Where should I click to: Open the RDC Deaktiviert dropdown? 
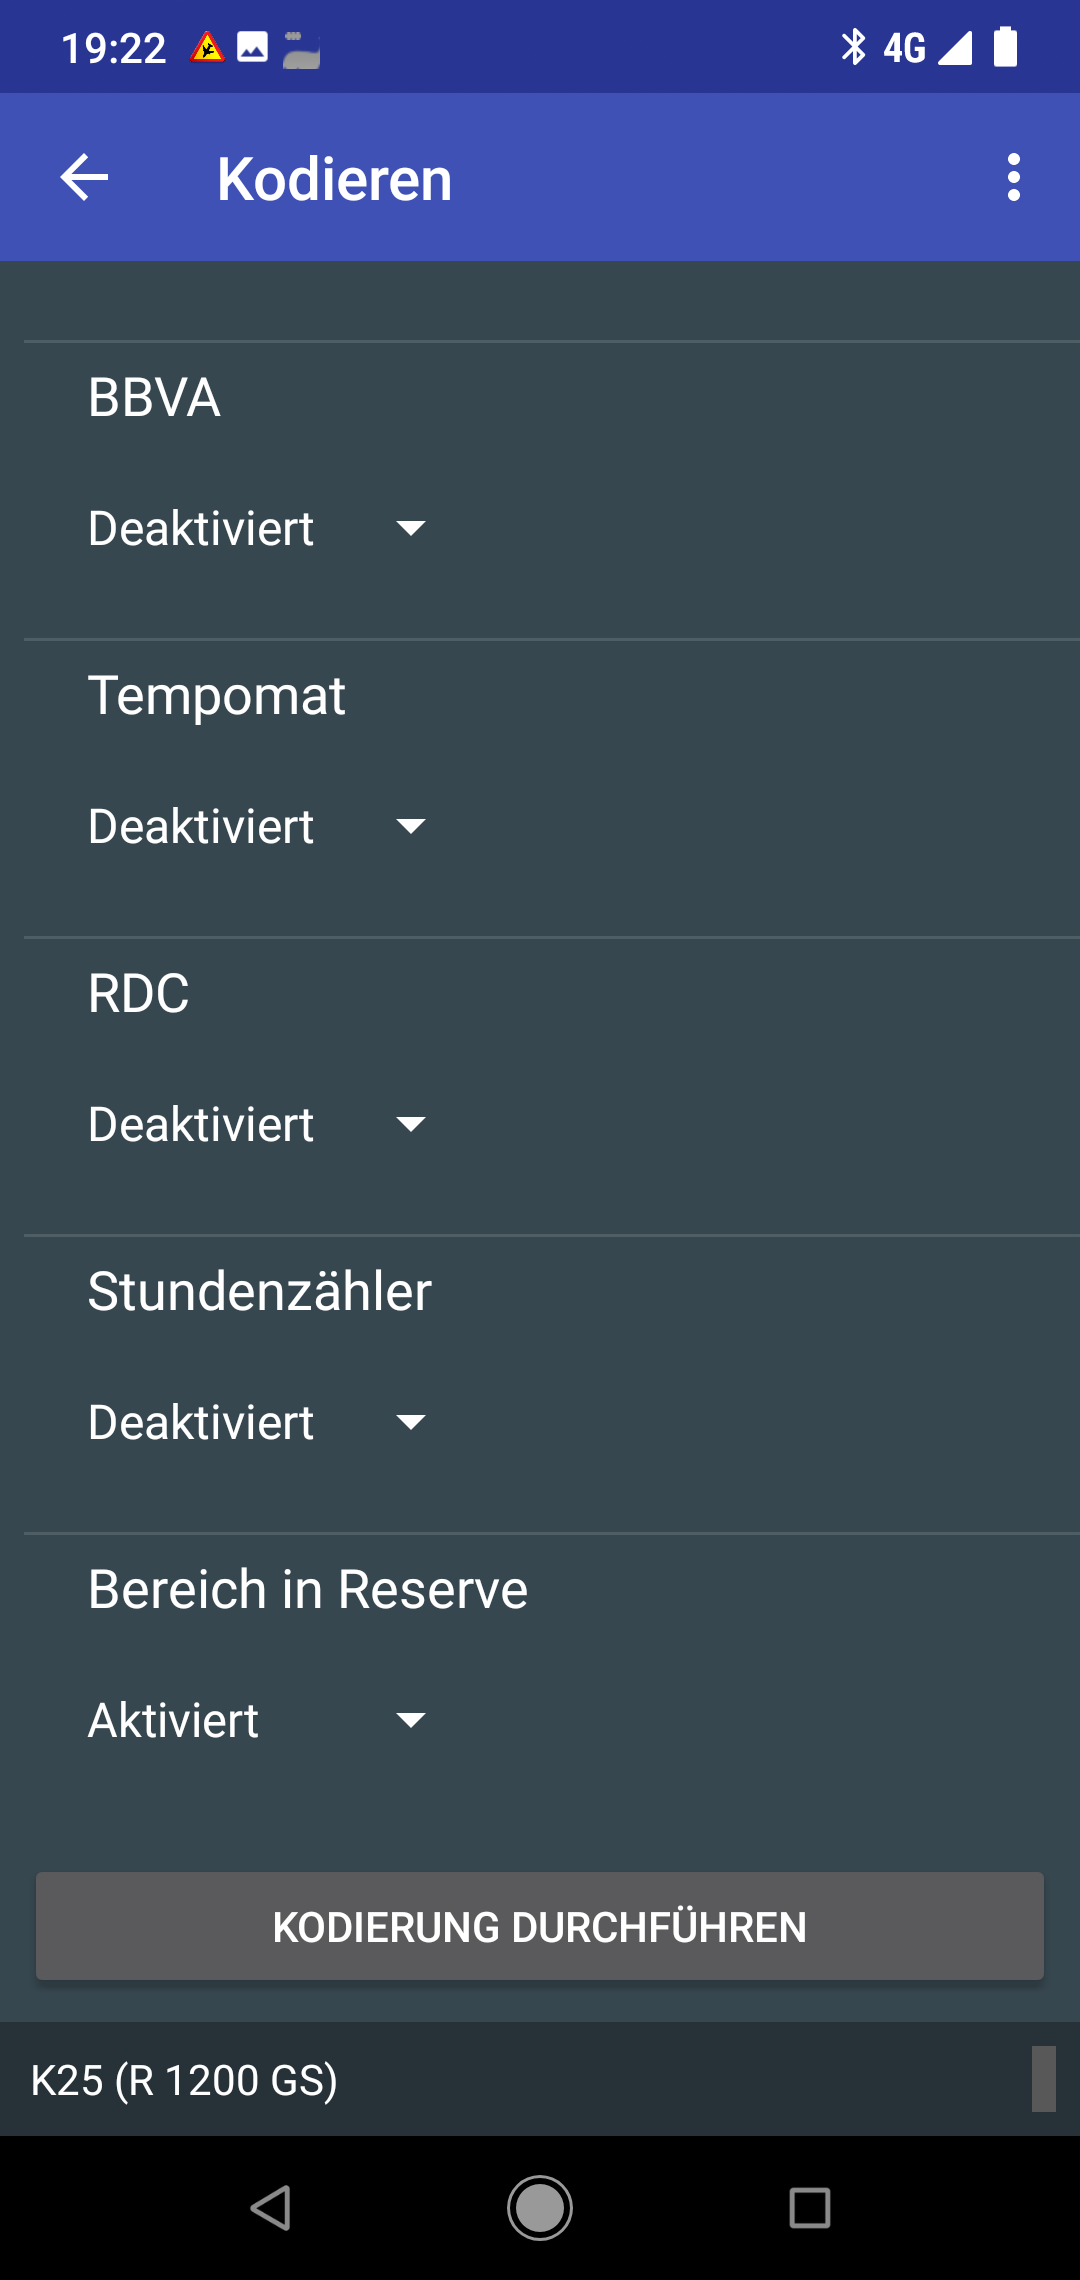[257, 1124]
